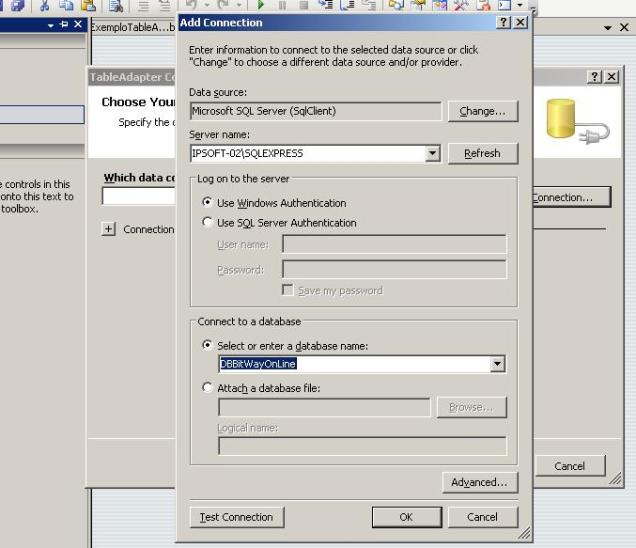Click the Cut scissors toolbar icon
The image size is (636, 548).
pyautogui.click(x=45, y=5)
